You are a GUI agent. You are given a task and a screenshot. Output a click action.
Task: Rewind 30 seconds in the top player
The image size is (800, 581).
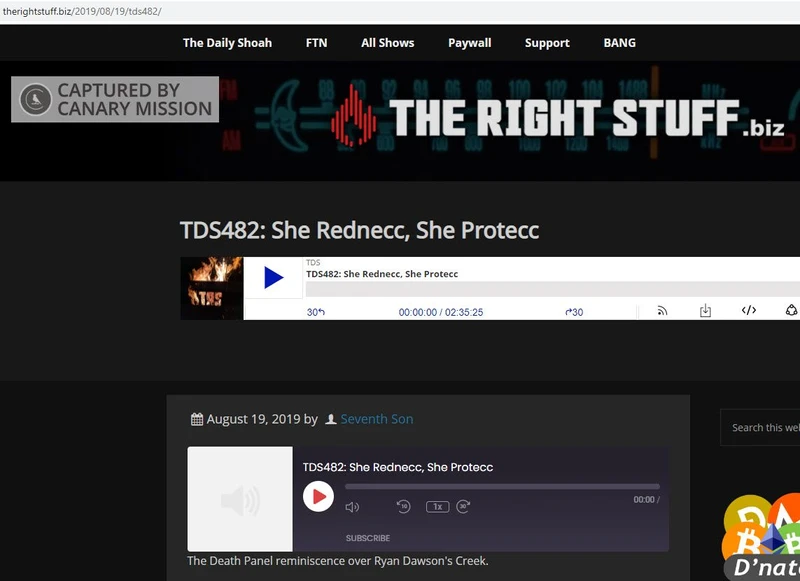pyautogui.click(x=315, y=312)
